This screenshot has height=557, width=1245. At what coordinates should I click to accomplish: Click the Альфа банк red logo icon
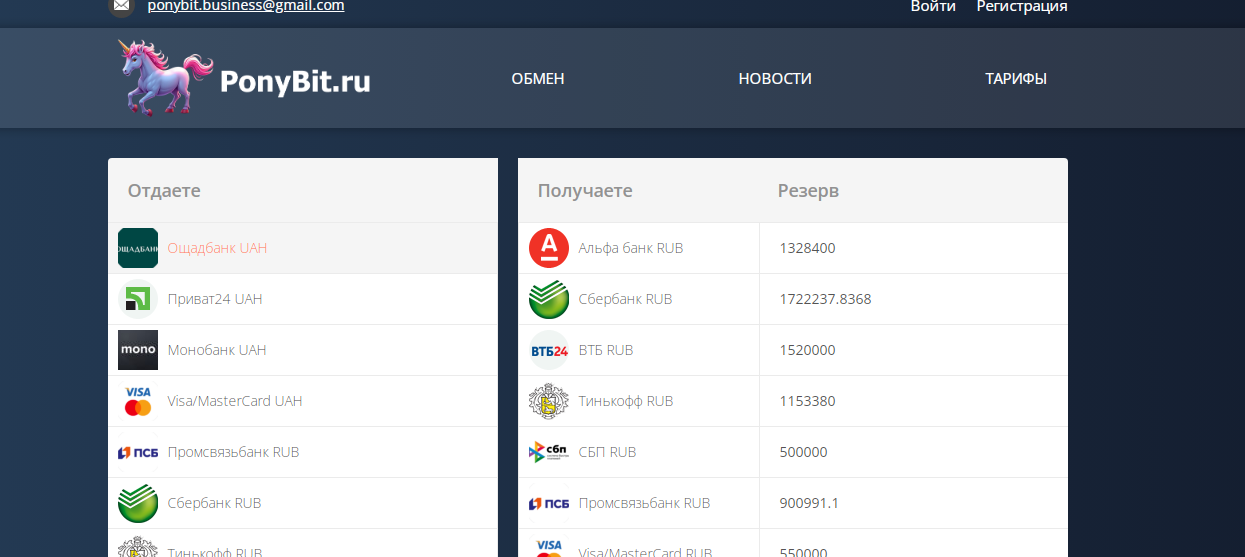pyautogui.click(x=549, y=248)
